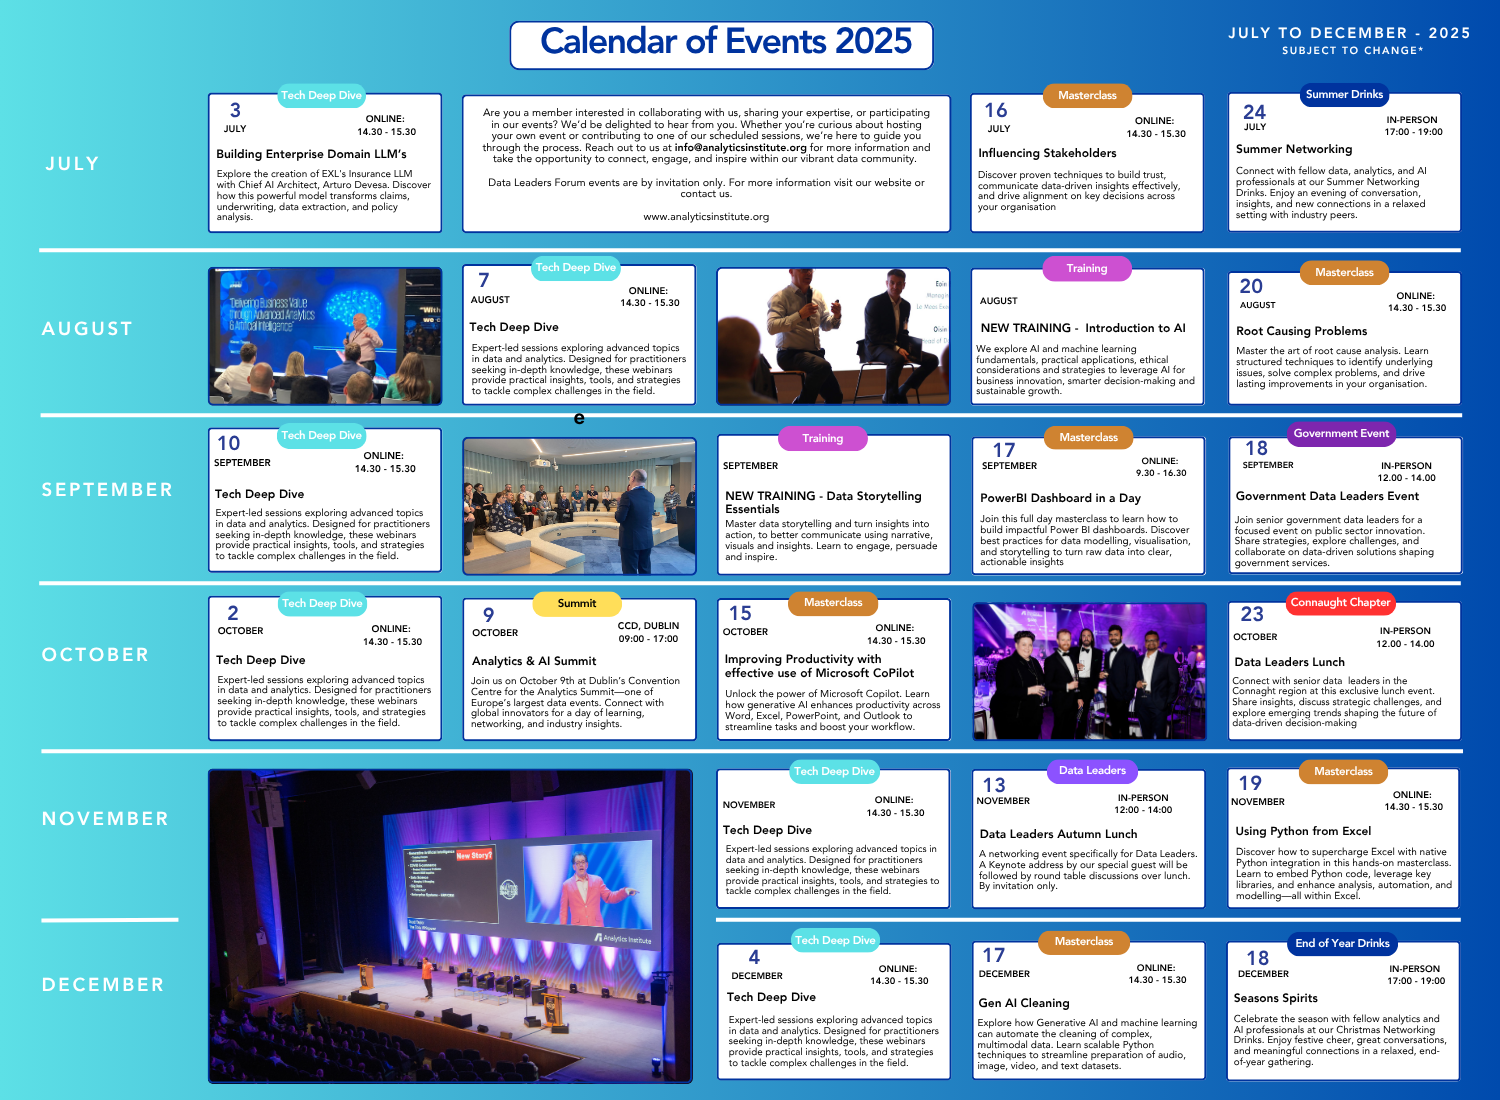Click the Masterclass tag on 17 December card
The height and width of the screenshot is (1100, 1500).
[x=1083, y=942]
